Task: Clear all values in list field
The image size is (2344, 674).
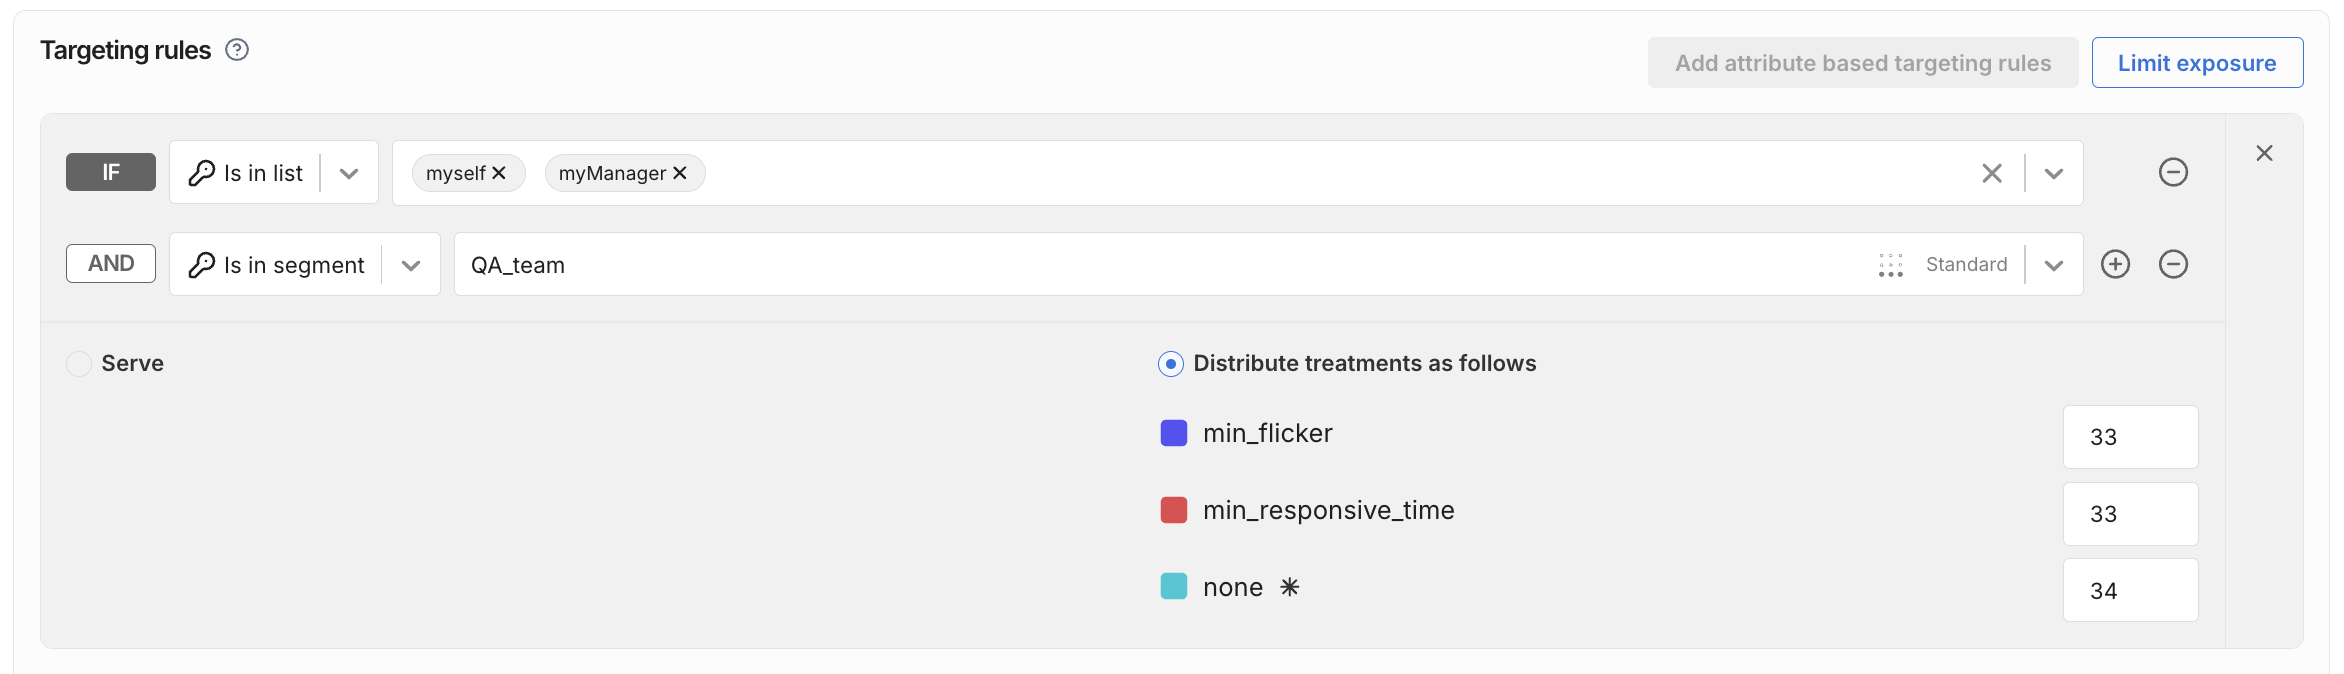Action: pos(1991,173)
